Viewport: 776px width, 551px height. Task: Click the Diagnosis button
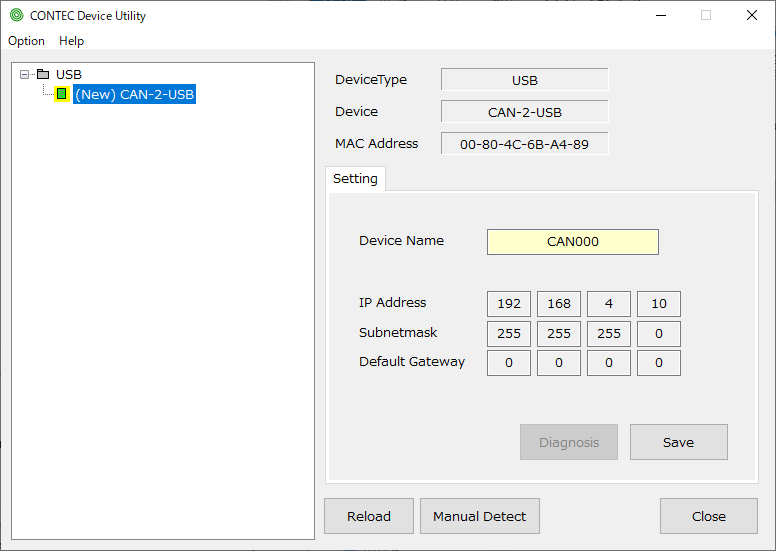coord(569,442)
